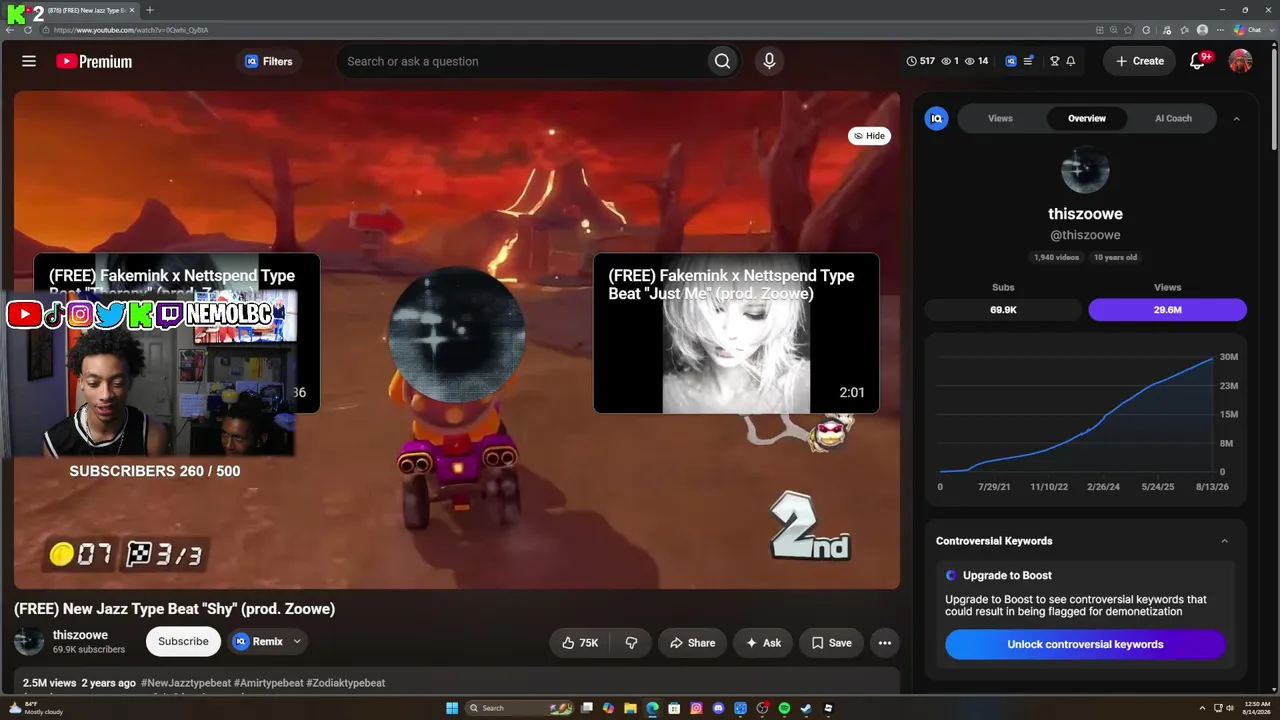Open Steam from the taskbar
1280x720 pixels.
click(x=806, y=708)
